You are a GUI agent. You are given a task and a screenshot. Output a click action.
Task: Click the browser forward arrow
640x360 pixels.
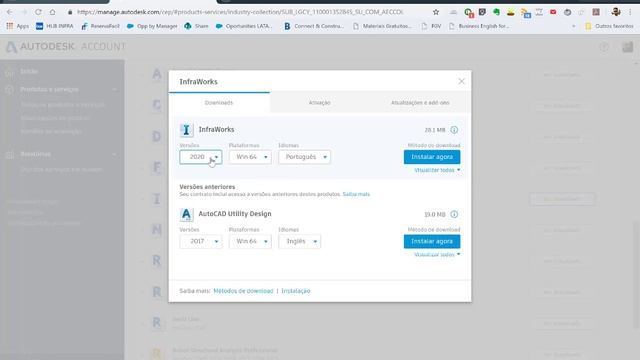click(24, 12)
